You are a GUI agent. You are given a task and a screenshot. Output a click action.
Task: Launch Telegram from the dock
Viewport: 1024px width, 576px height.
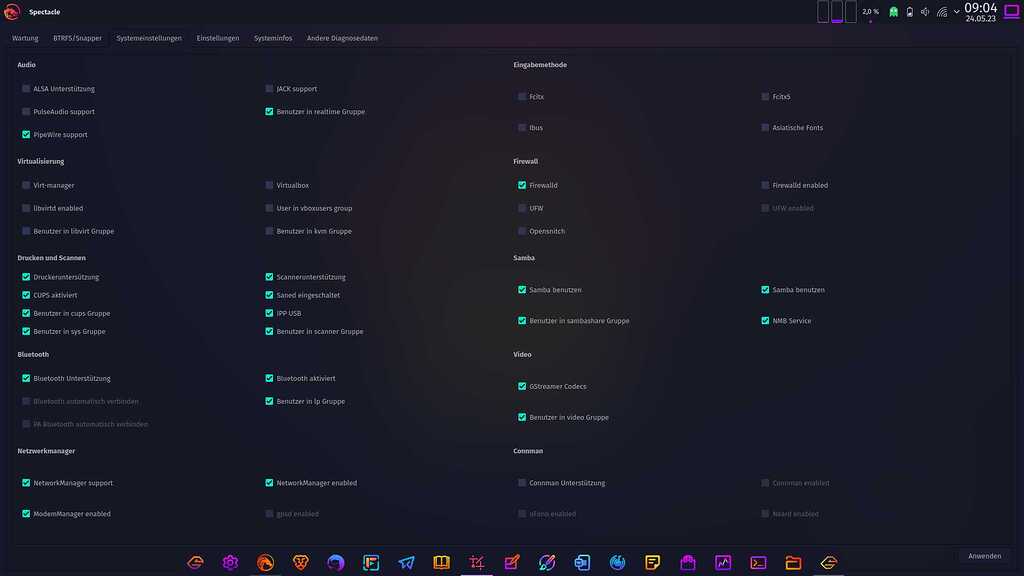(406, 562)
